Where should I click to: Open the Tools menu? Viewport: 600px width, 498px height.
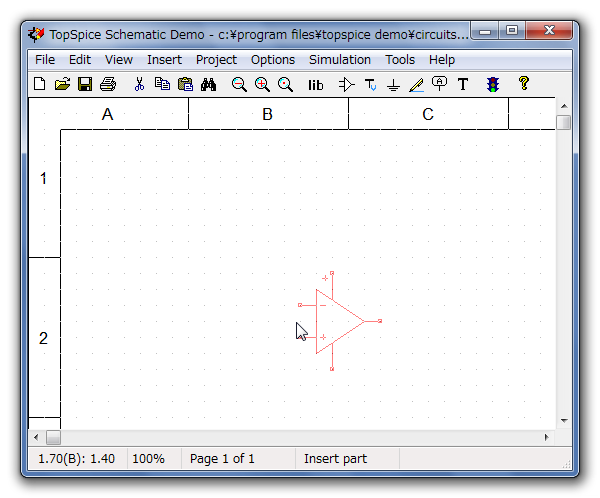[x=400, y=60]
